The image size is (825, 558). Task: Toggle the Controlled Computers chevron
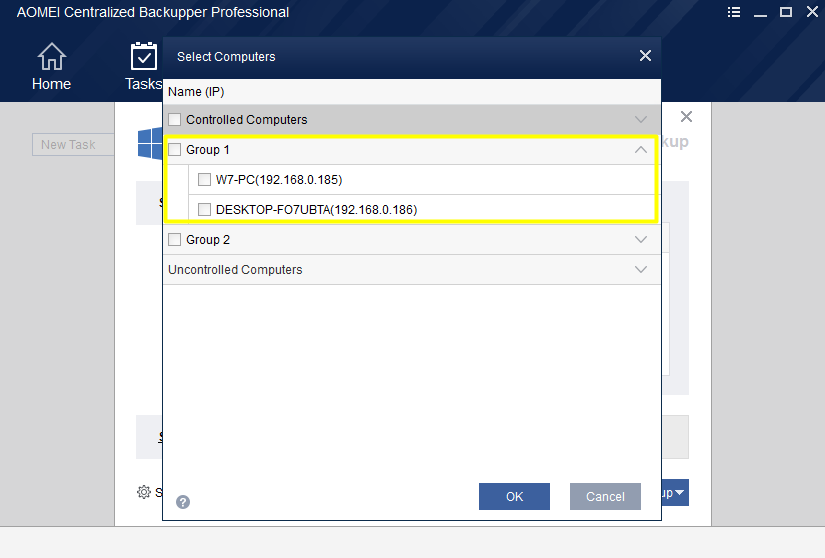pos(640,119)
